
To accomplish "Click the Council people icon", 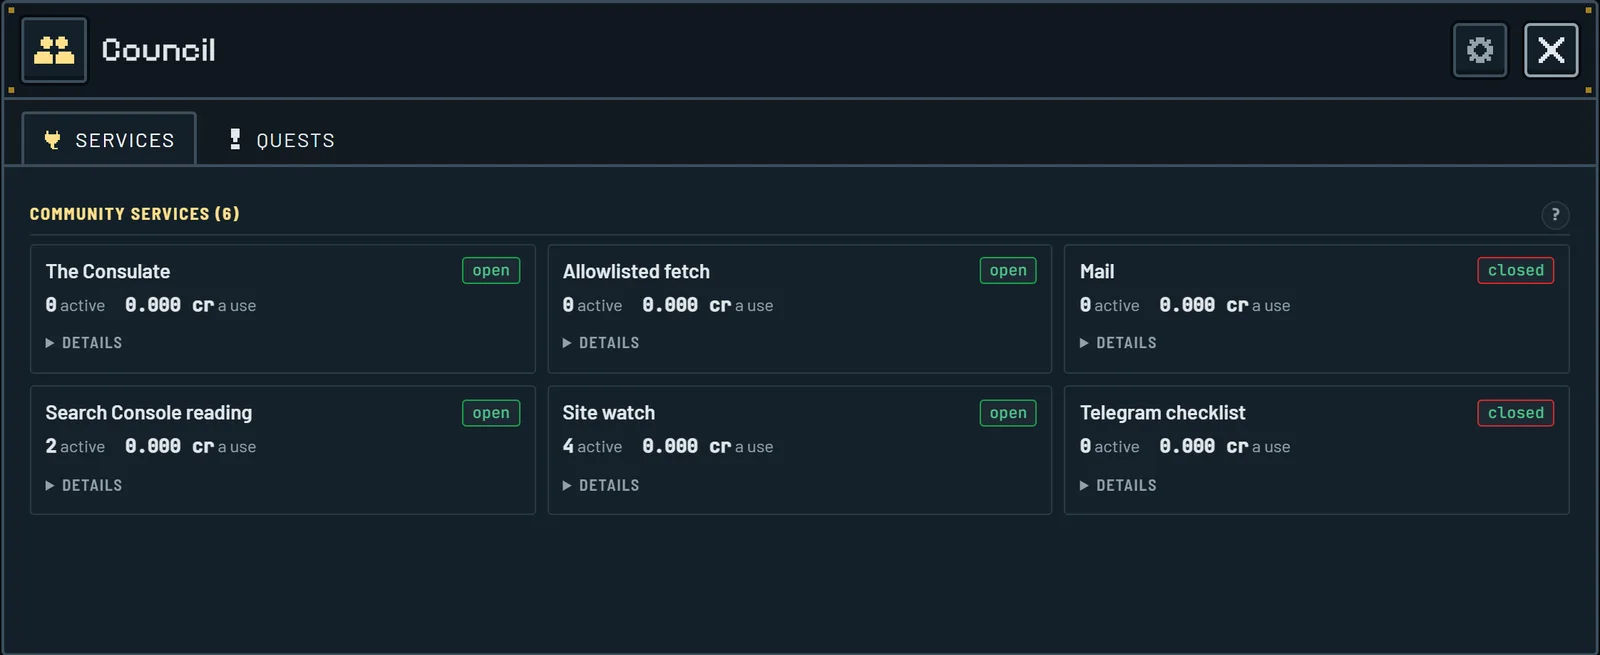I will pyautogui.click(x=54, y=50).
